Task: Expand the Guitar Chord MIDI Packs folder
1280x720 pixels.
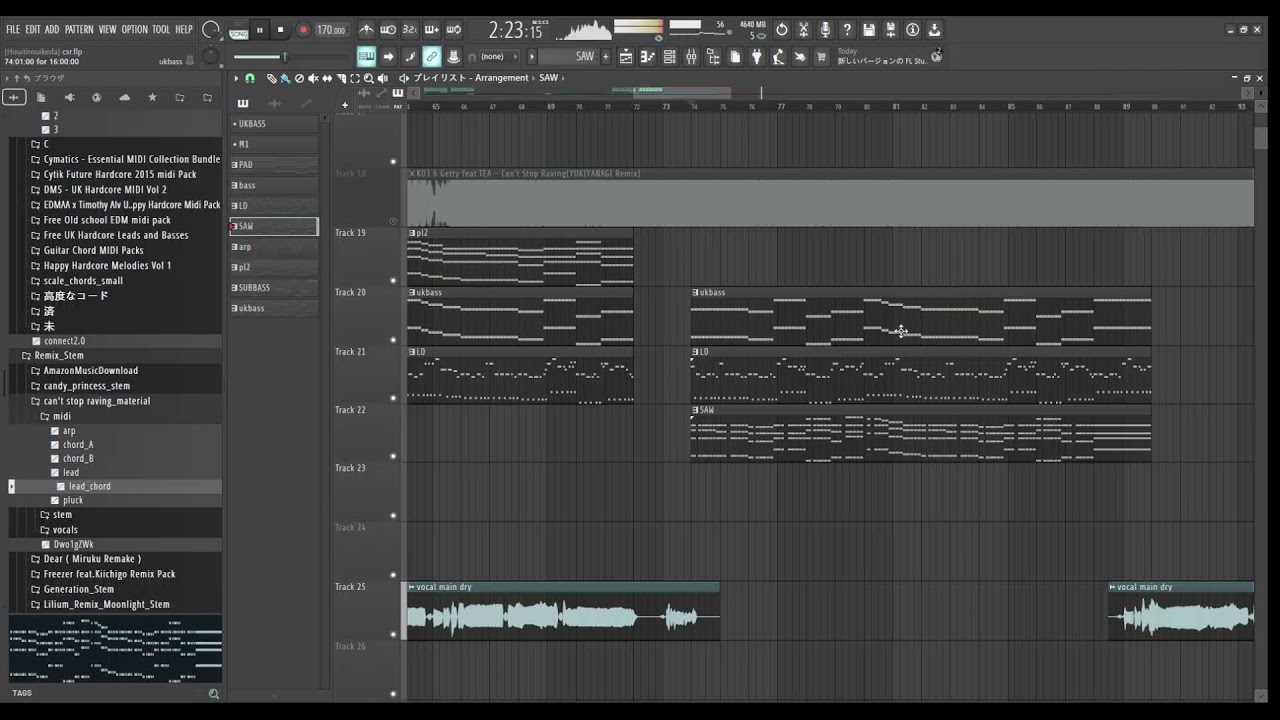Action: coord(93,250)
